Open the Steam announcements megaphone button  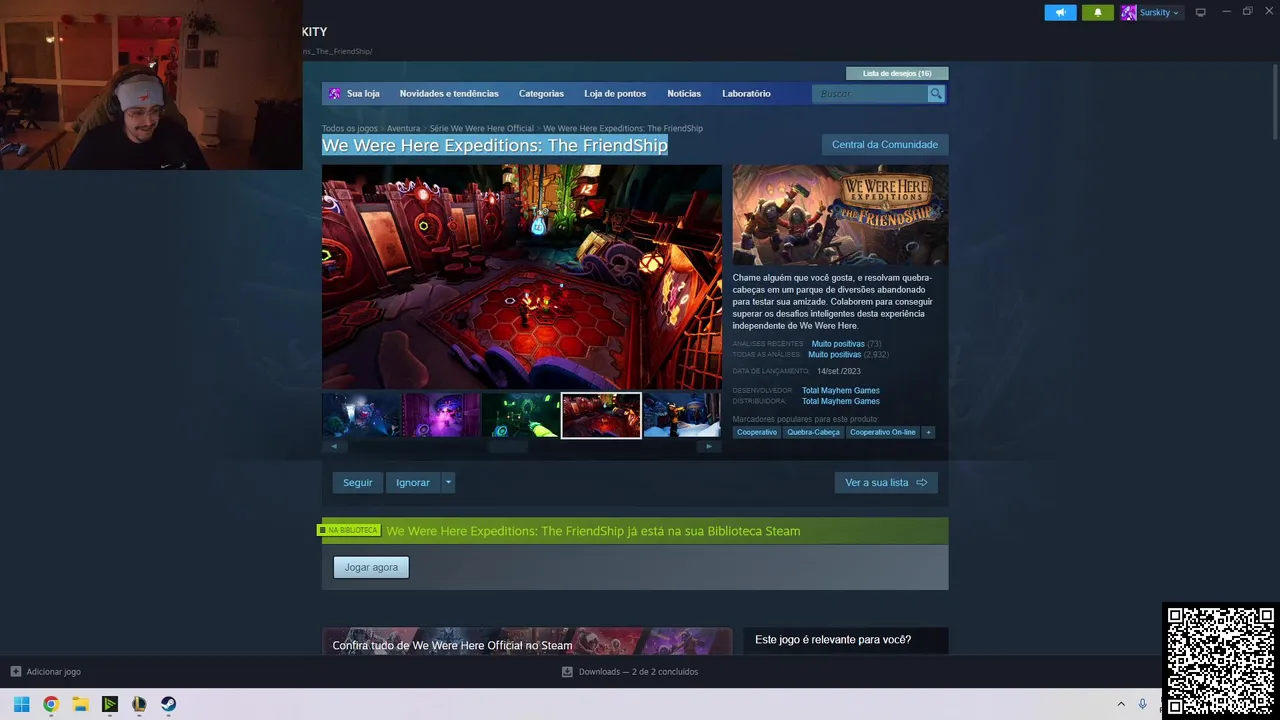[1060, 12]
